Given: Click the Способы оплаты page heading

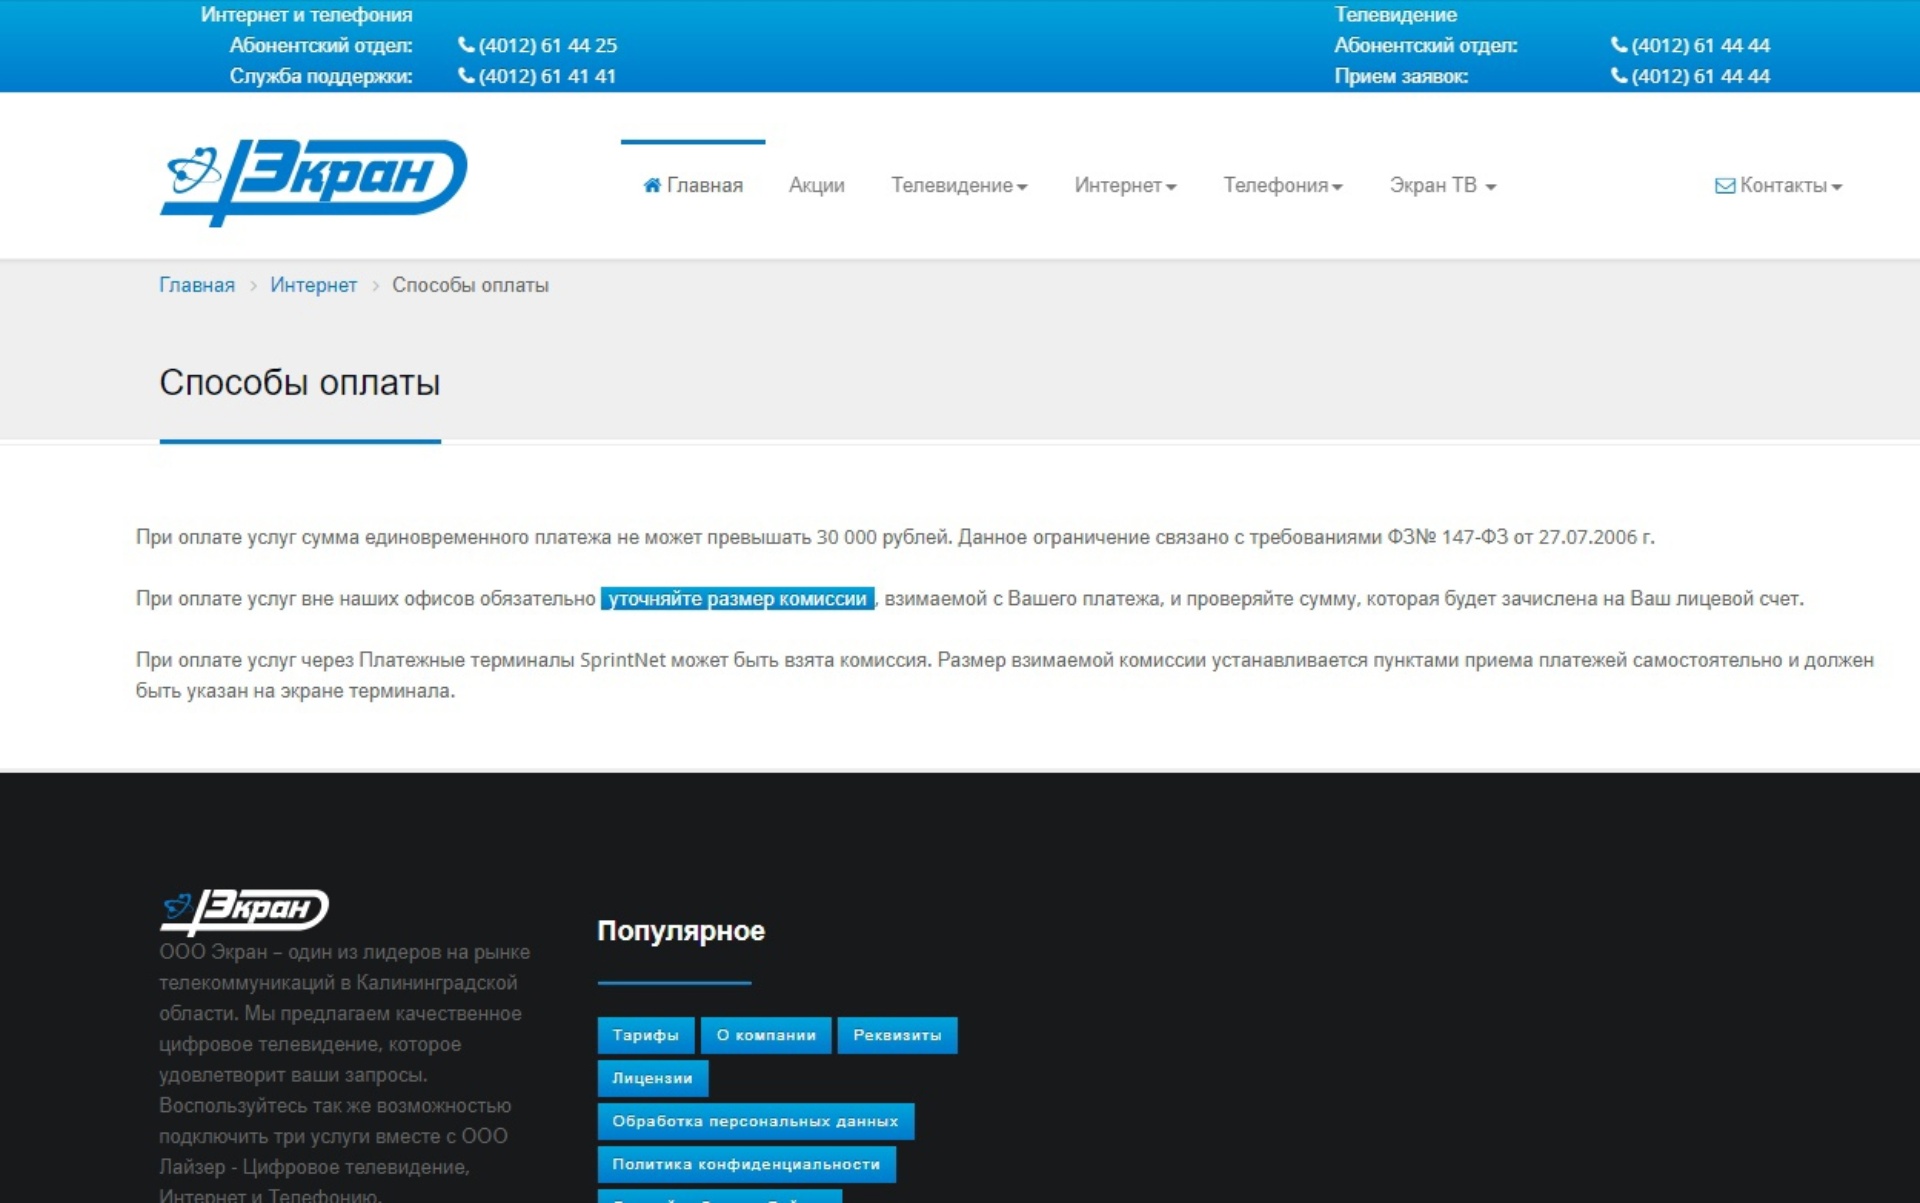Looking at the screenshot, I should click(x=300, y=382).
